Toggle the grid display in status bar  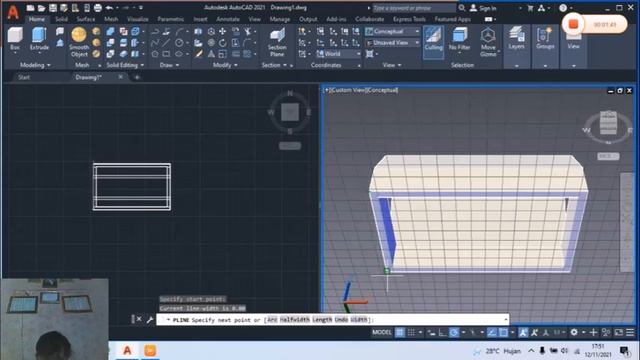pyautogui.click(x=400, y=333)
